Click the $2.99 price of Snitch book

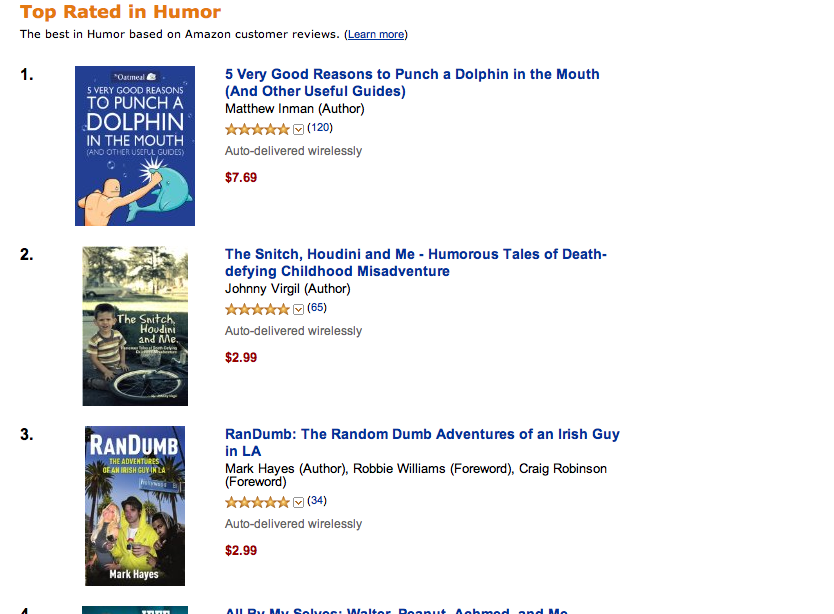241,358
